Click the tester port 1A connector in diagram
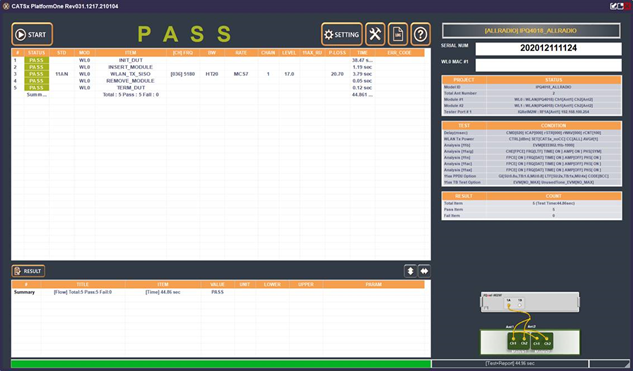 (x=509, y=304)
